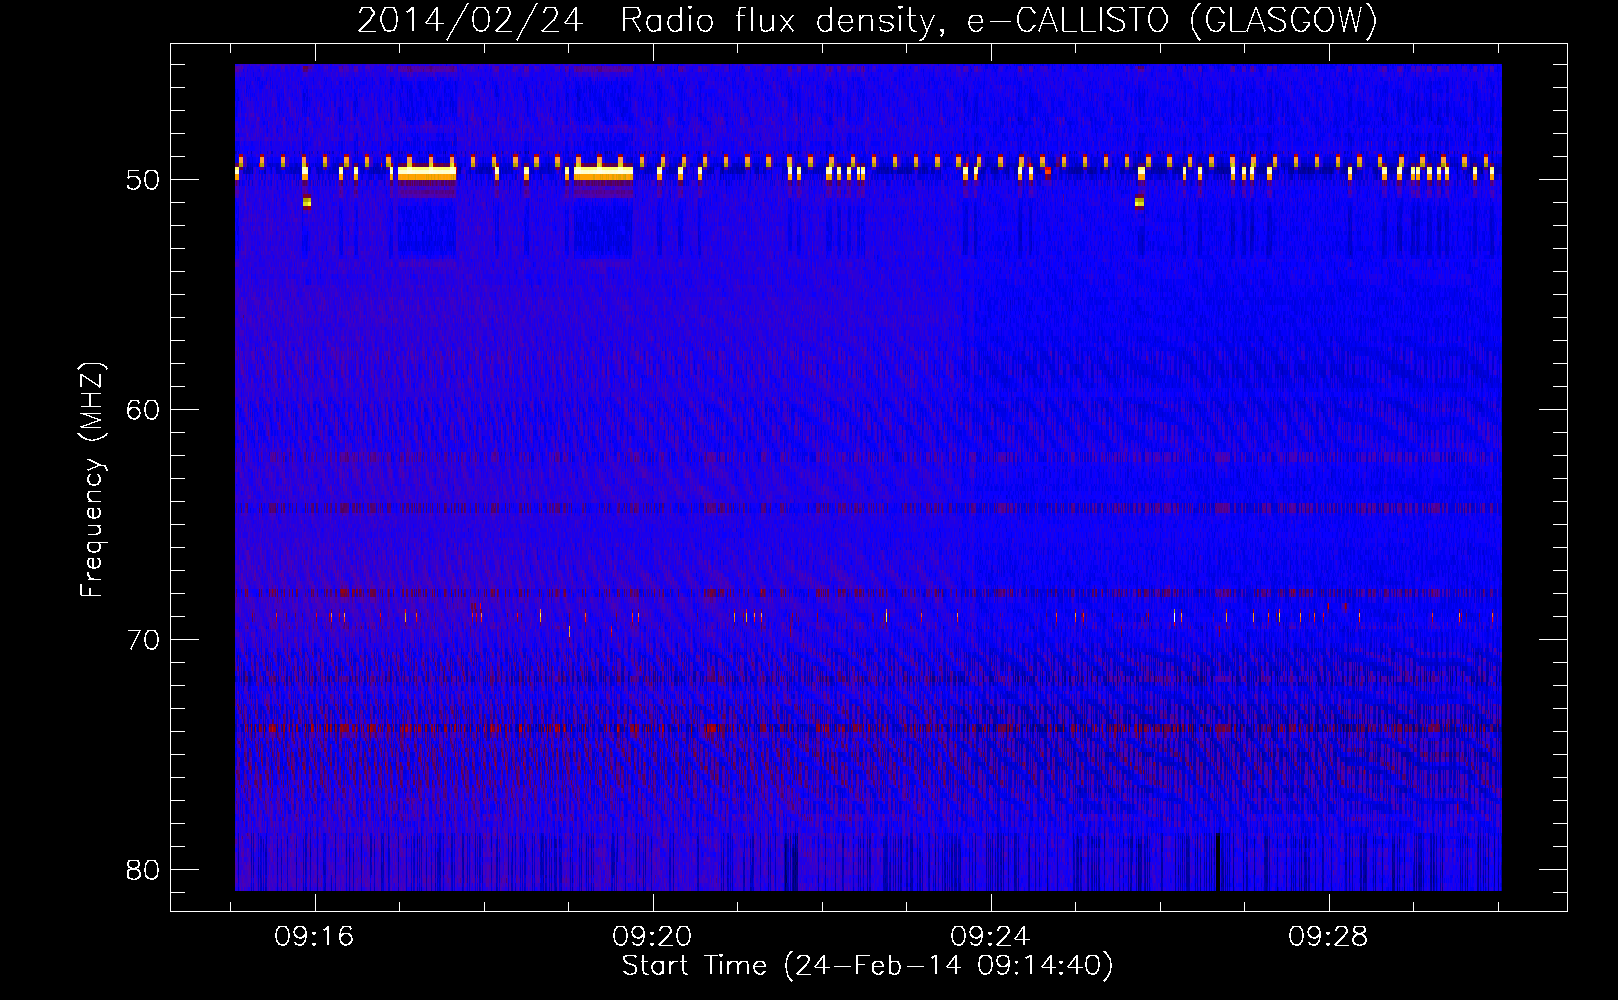
Task: Click the 80 frequency tick label
Action: pyautogui.click(x=143, y=870)
